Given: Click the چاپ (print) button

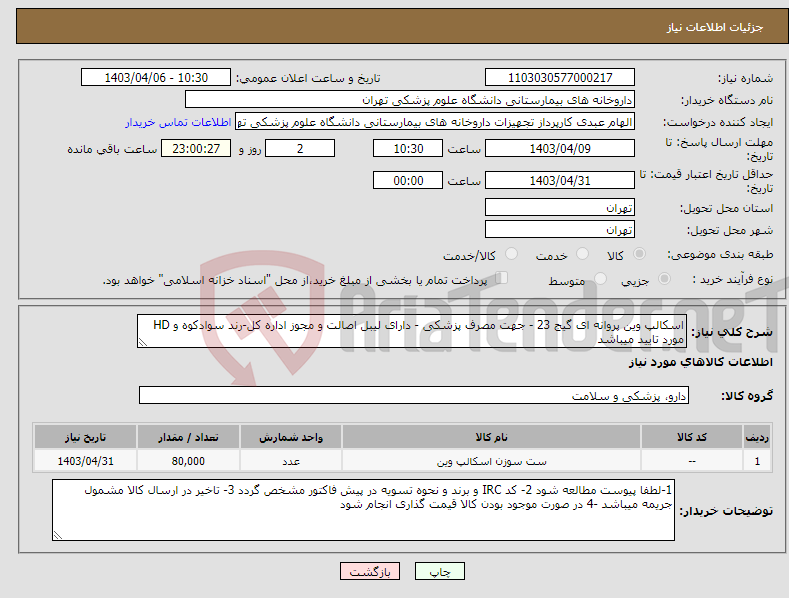Looking at the screenshot, I should click(x=439, y=571).
